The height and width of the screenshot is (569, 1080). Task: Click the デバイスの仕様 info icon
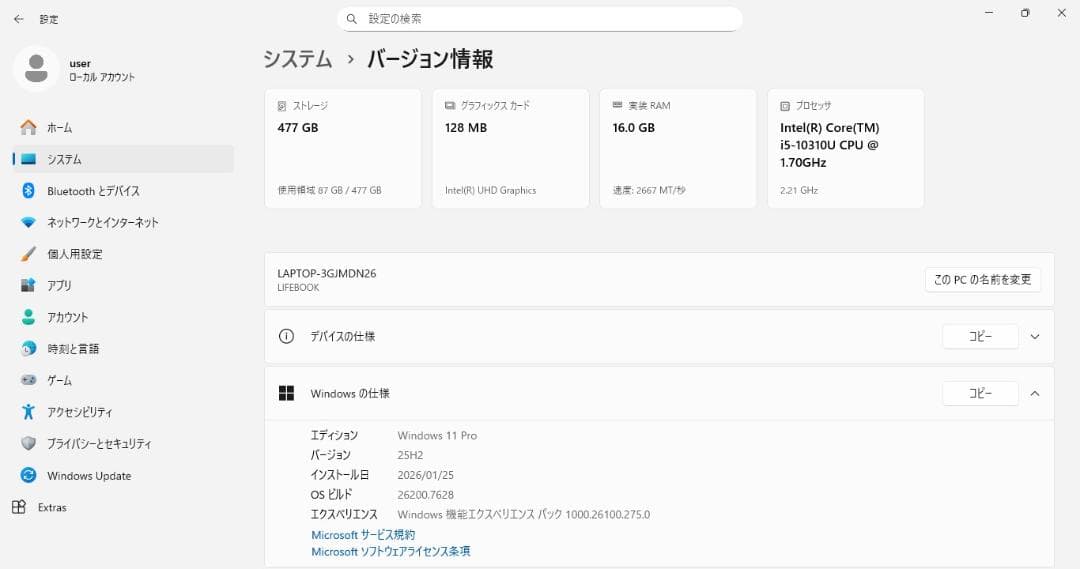pyautogui.click(x=286, y=336)
